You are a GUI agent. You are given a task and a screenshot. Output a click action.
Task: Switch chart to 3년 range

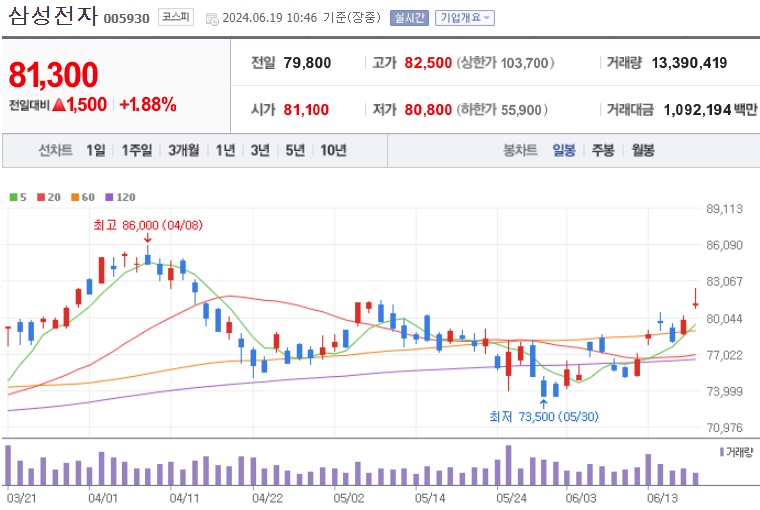260,150
